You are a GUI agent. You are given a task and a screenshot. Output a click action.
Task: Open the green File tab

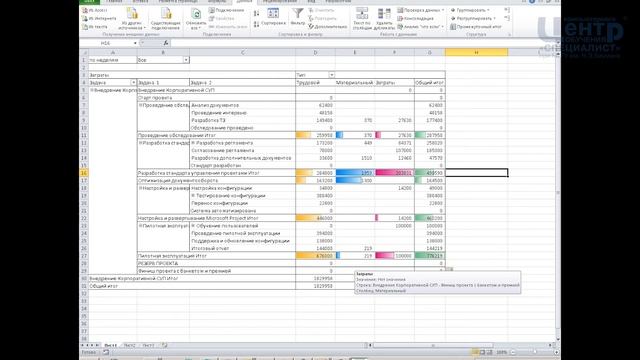[x=89, y=2]
